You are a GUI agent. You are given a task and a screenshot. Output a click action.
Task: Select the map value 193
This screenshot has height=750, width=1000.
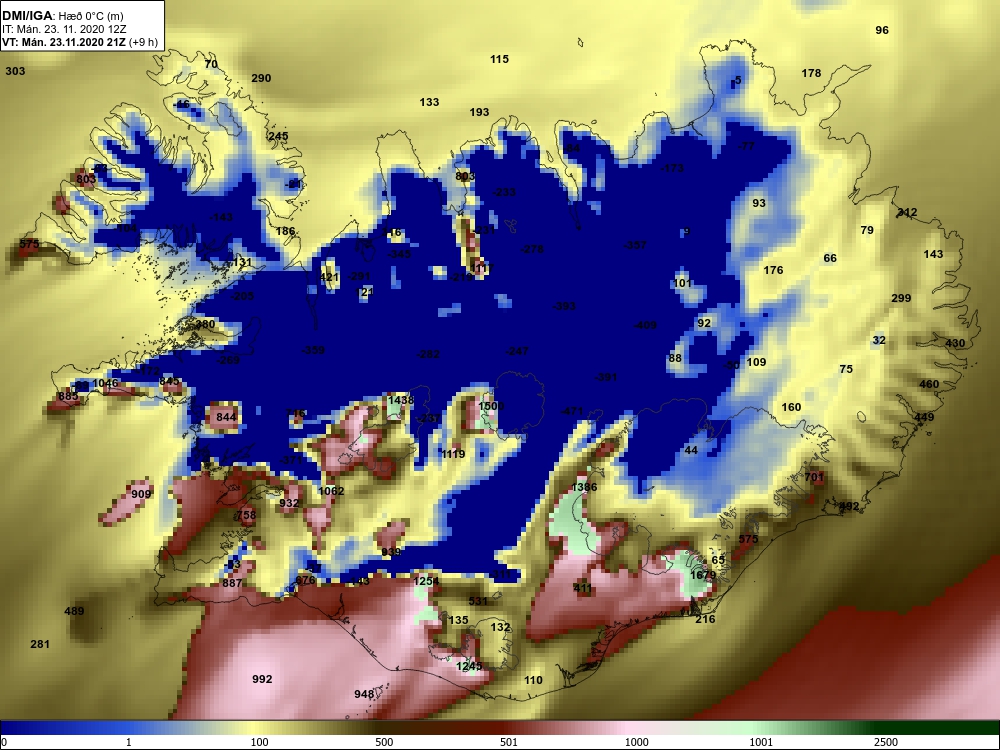[479, 112]
